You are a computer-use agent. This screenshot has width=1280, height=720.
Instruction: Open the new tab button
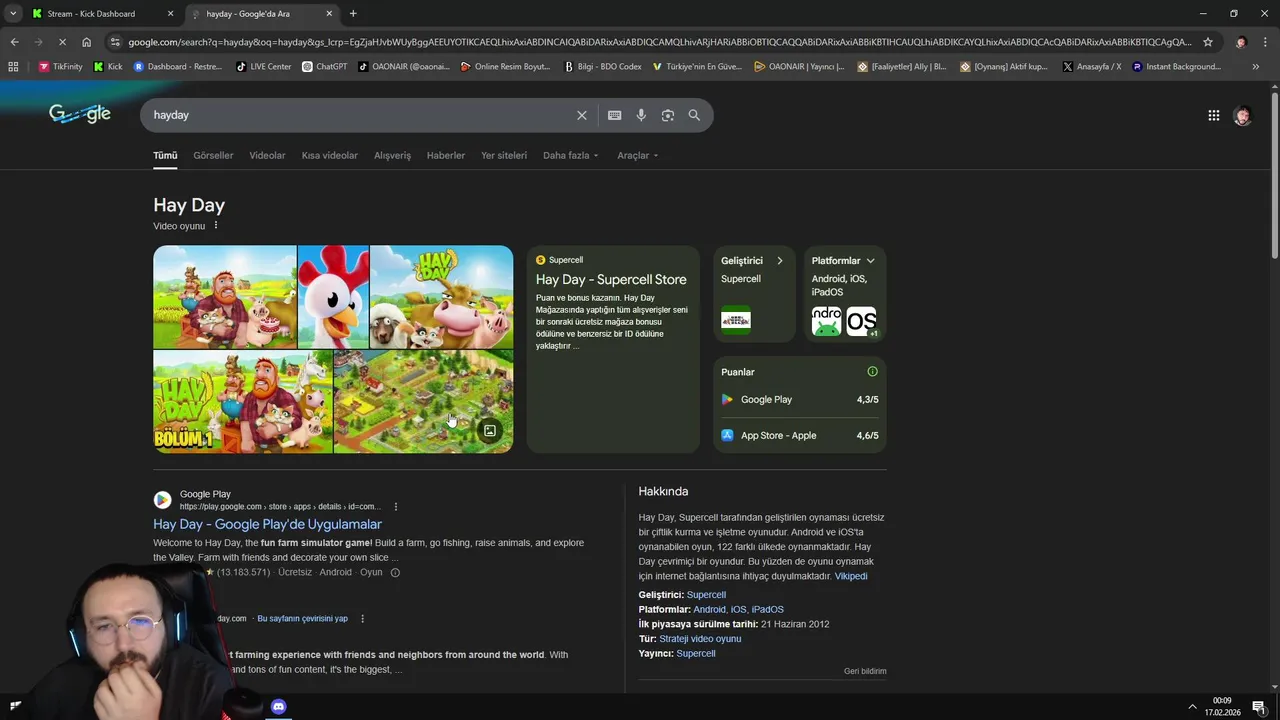click(353, 14)
